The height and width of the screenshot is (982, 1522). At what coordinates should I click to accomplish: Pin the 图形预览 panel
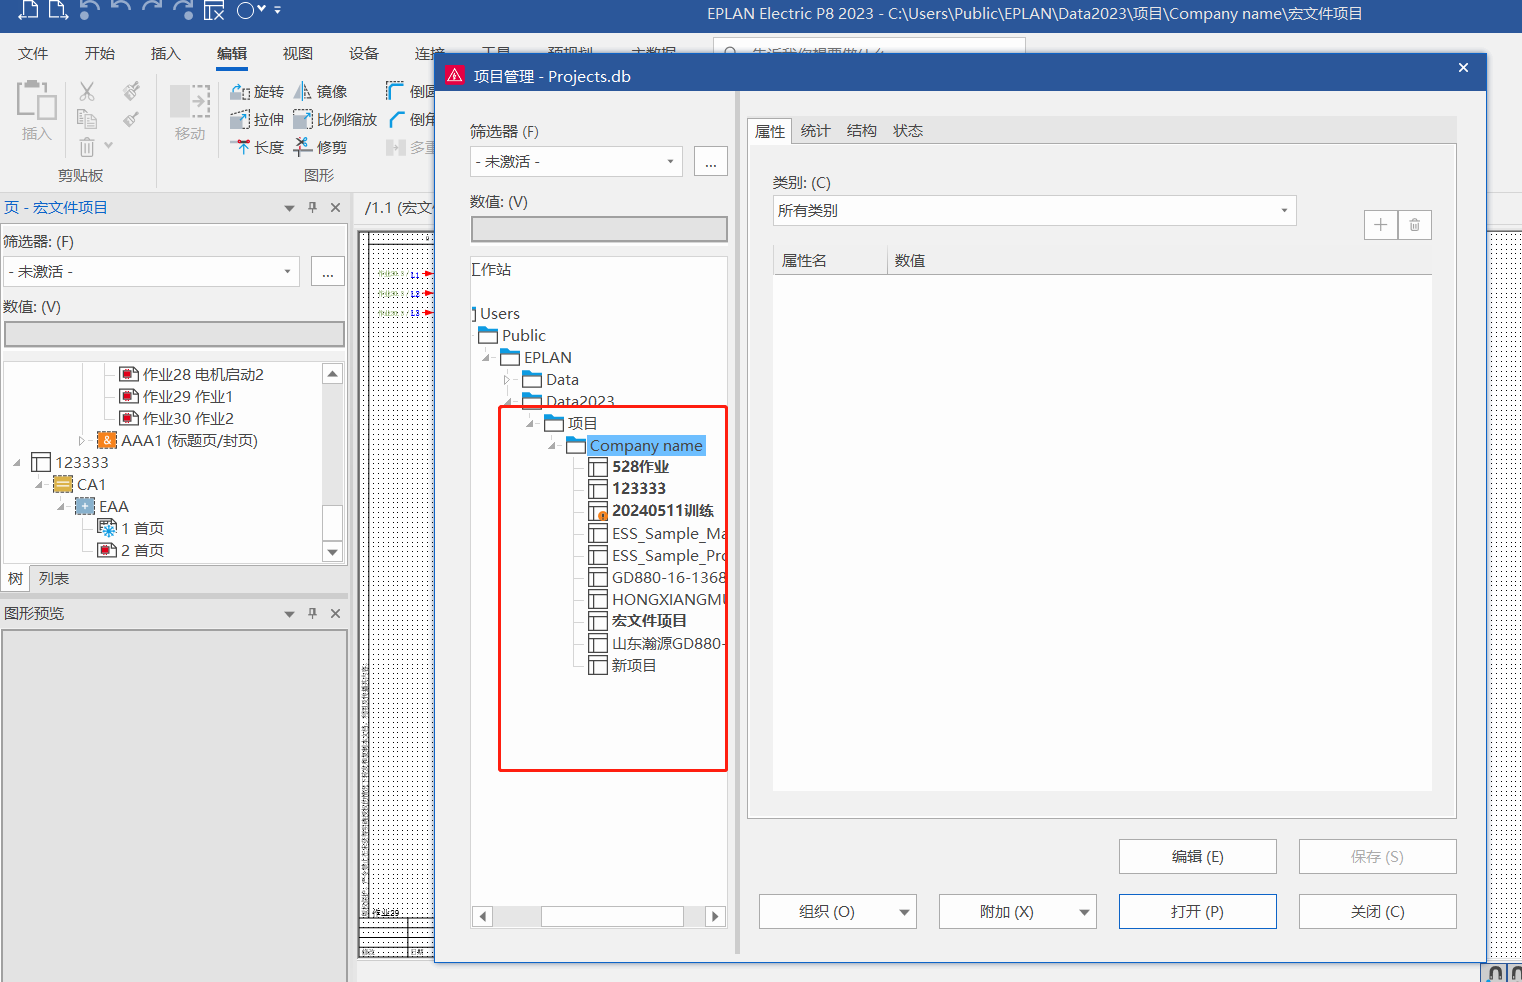pos(312,613)
